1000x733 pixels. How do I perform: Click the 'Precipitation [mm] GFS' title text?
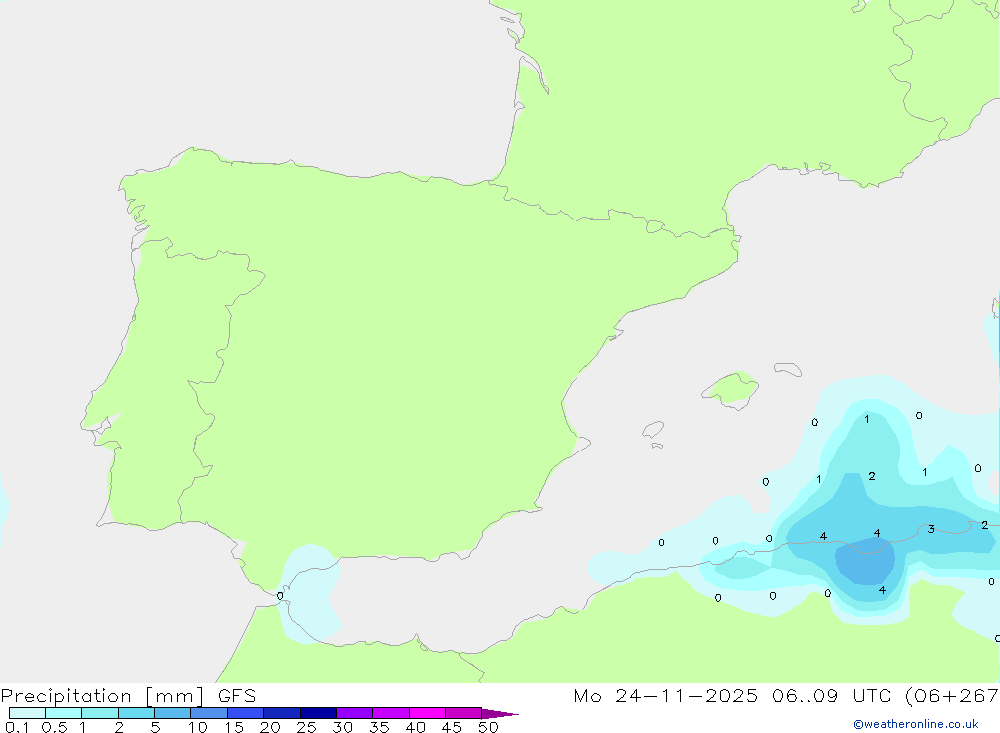(x=128, y=695)
